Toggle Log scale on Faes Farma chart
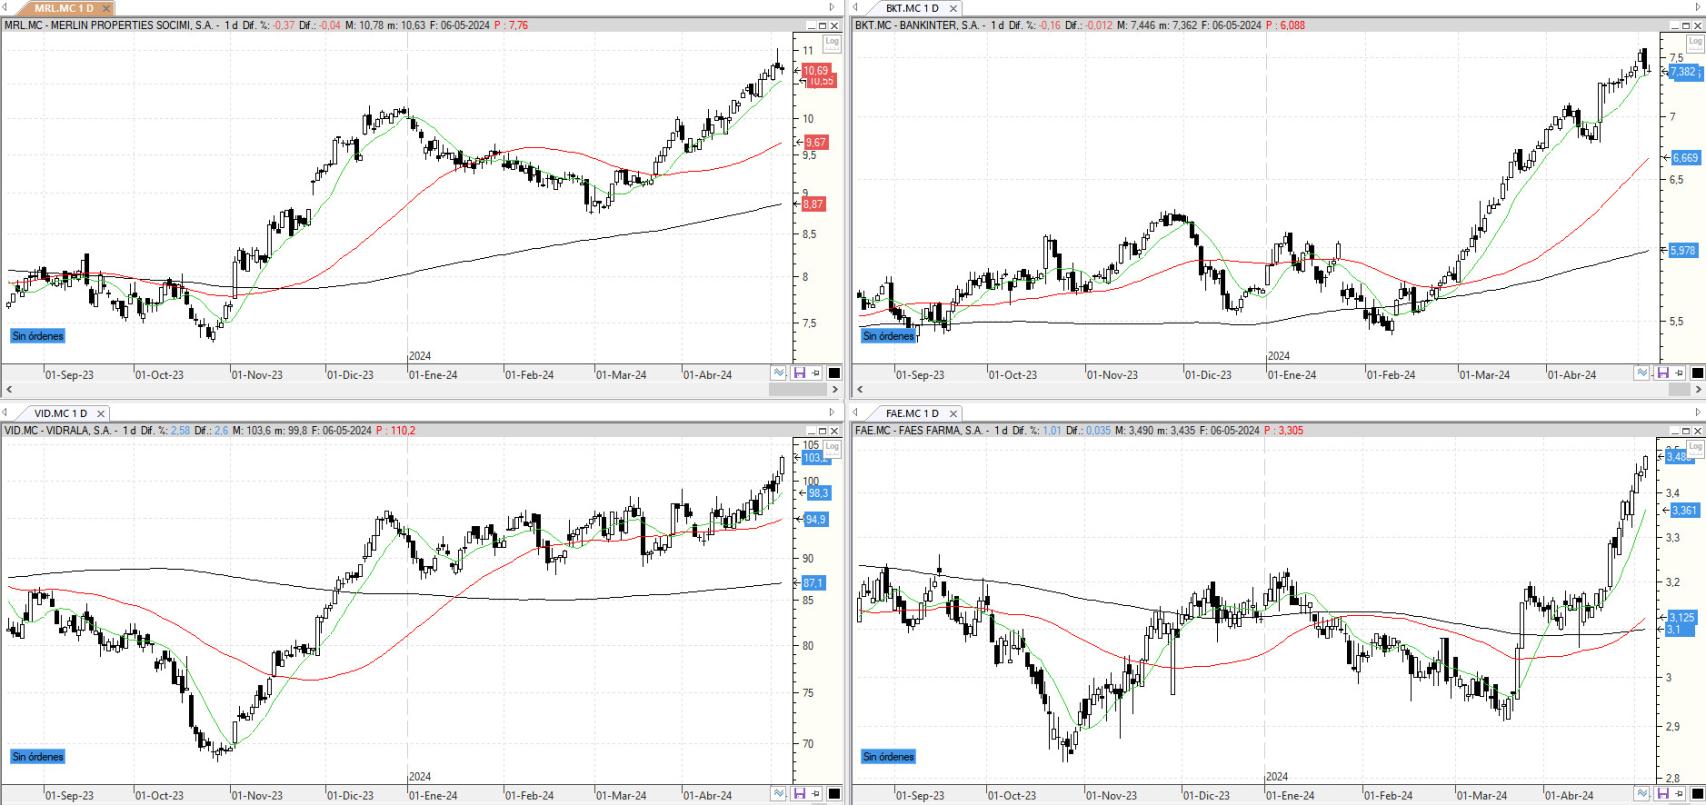1706x805 pixels. (x=1694, y=448)
